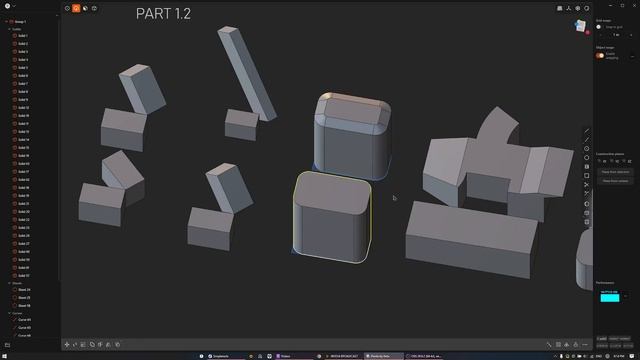
Task: Click the fourth viewport option icon top right
Action: 587,8
